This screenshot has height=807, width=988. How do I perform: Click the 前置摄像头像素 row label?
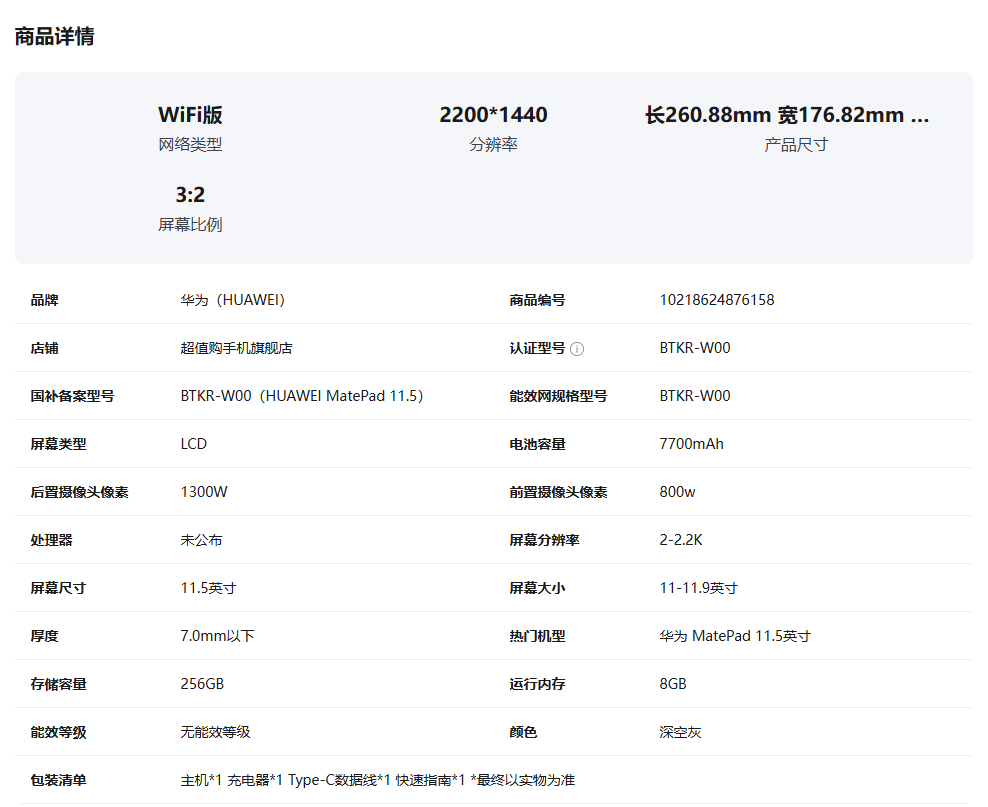[x=558, y=492]
